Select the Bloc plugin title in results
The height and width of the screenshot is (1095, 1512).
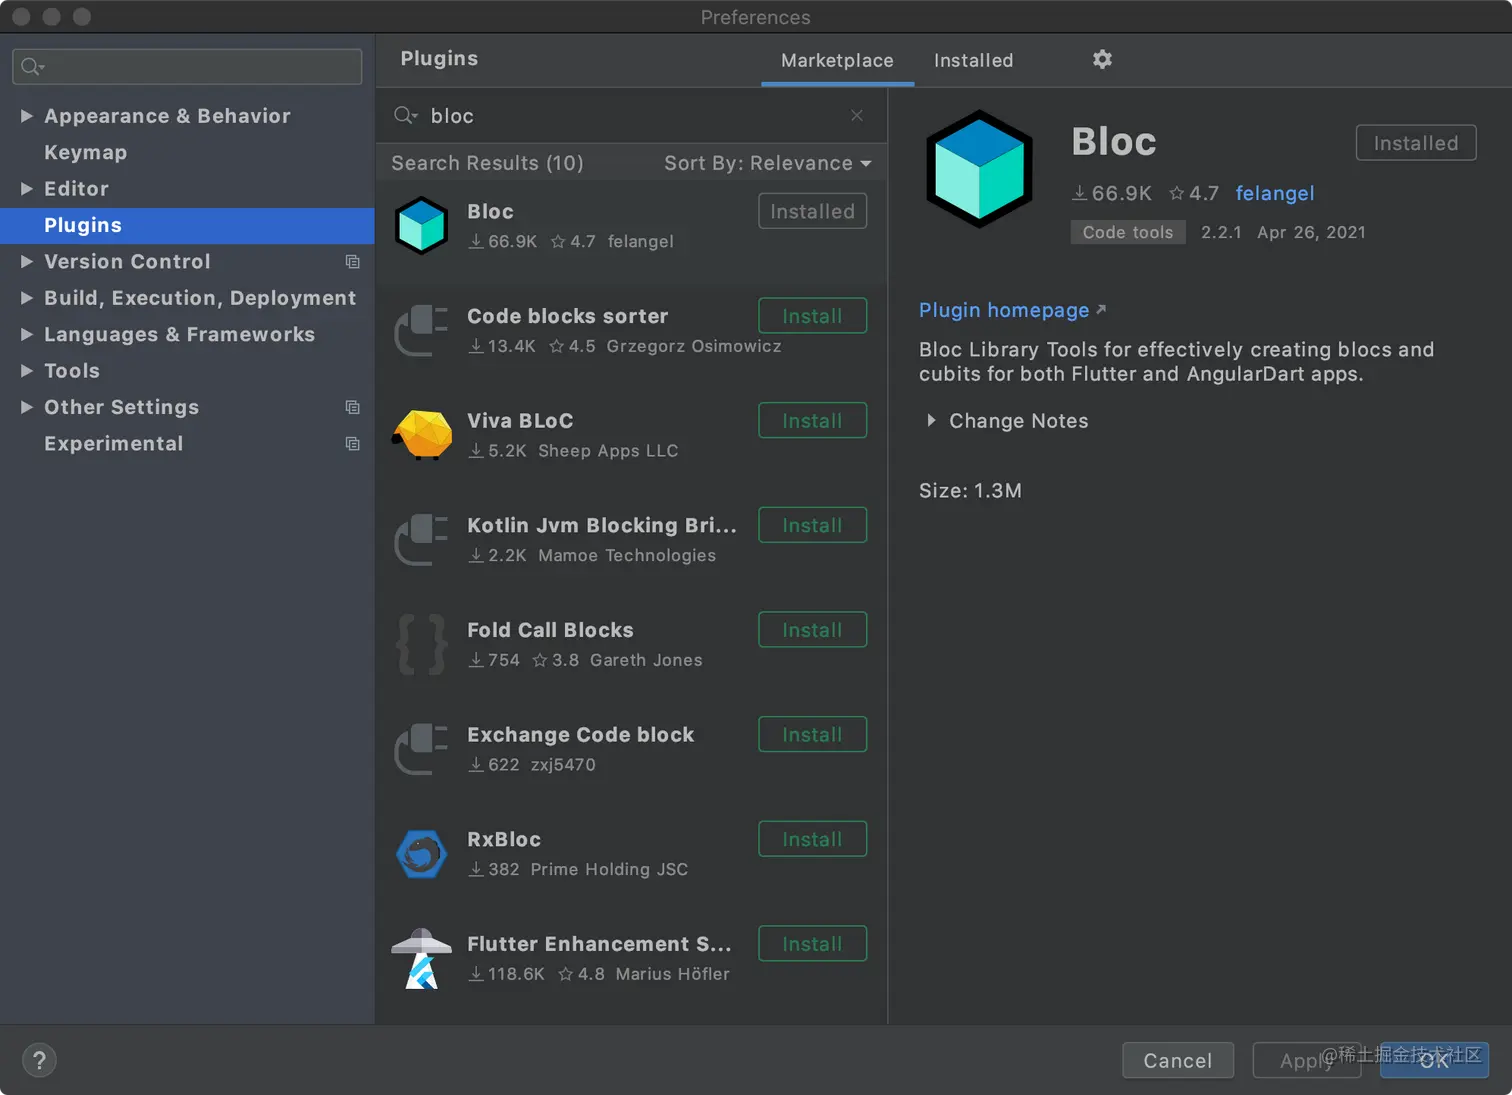tap(490, 211)
